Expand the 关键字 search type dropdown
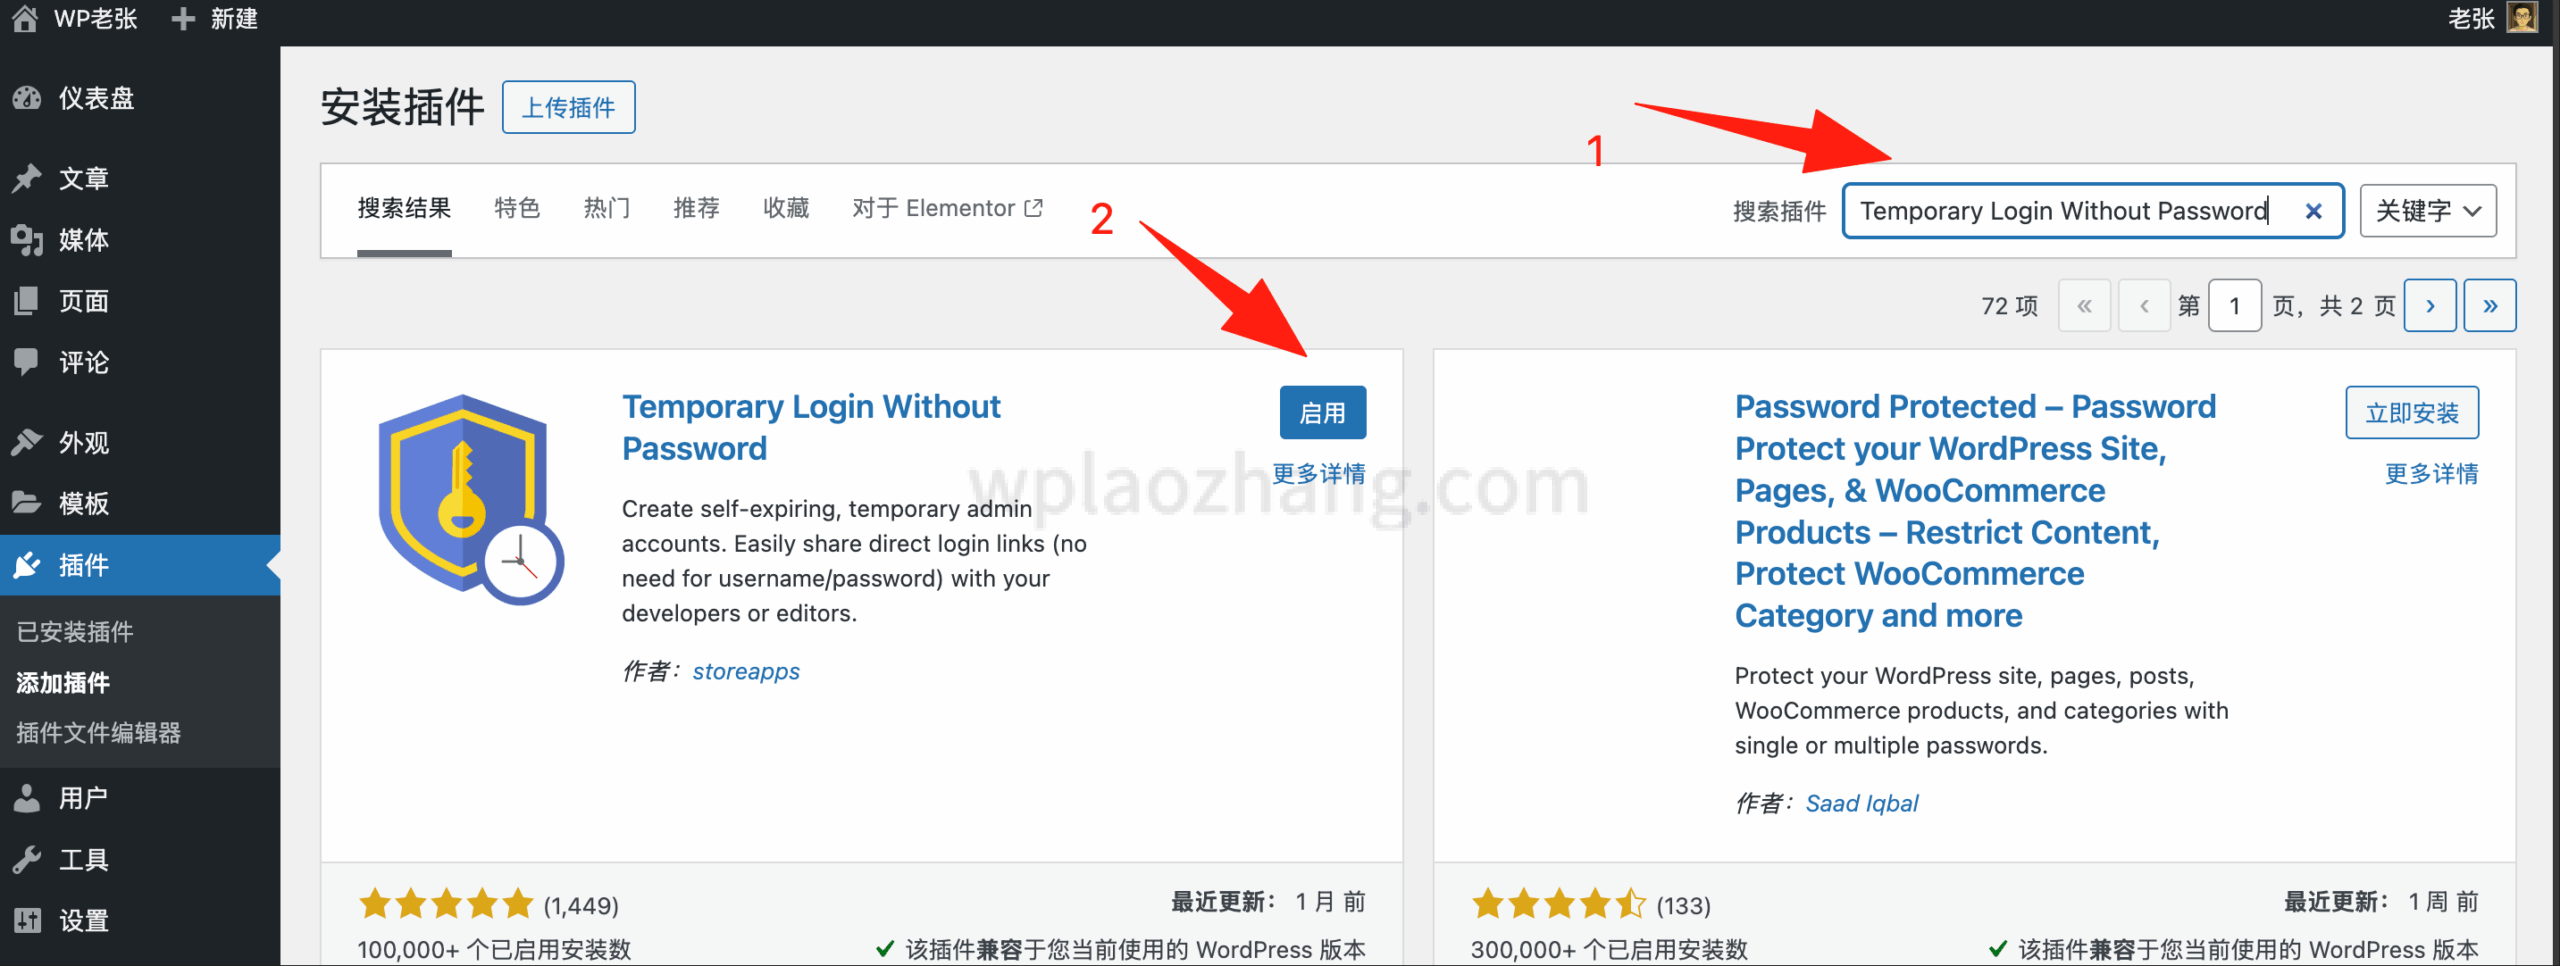Viewport: 2560px width, 966px height. 2428,211
